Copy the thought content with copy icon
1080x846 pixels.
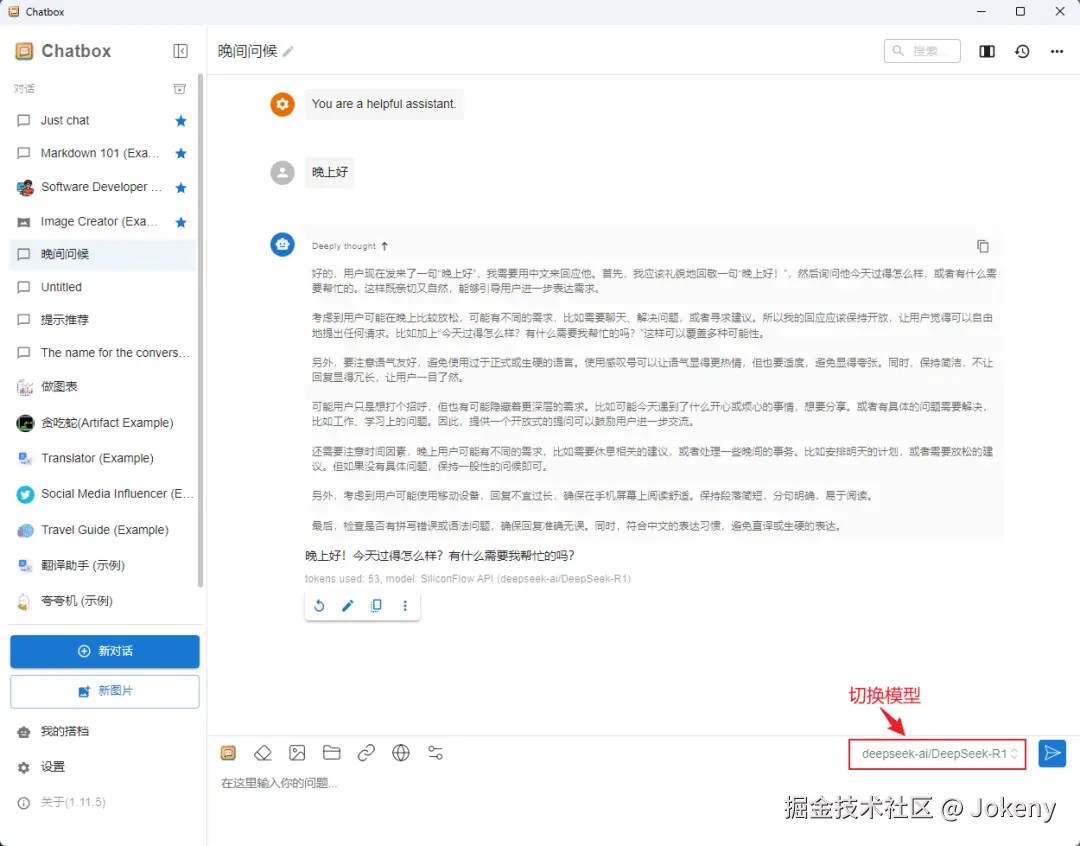983,246
